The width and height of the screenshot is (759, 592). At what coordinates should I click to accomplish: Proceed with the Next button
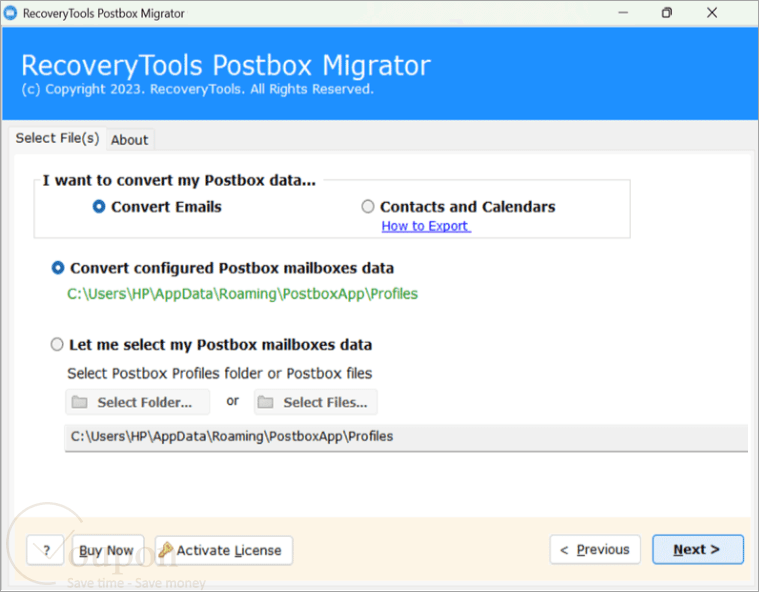[x=698, y=550]
